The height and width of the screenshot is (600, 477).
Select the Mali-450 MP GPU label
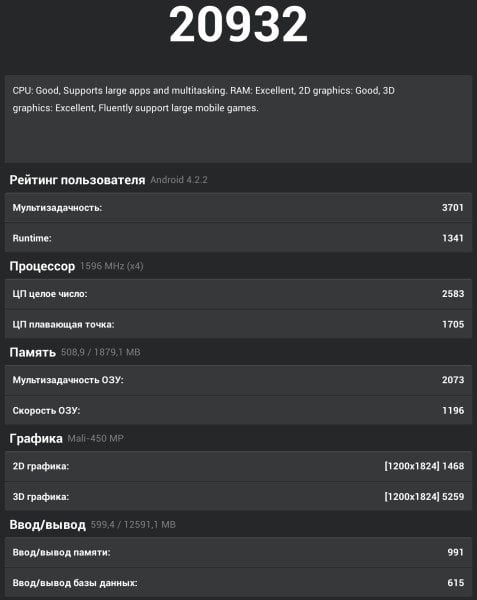tap(96, 438)
